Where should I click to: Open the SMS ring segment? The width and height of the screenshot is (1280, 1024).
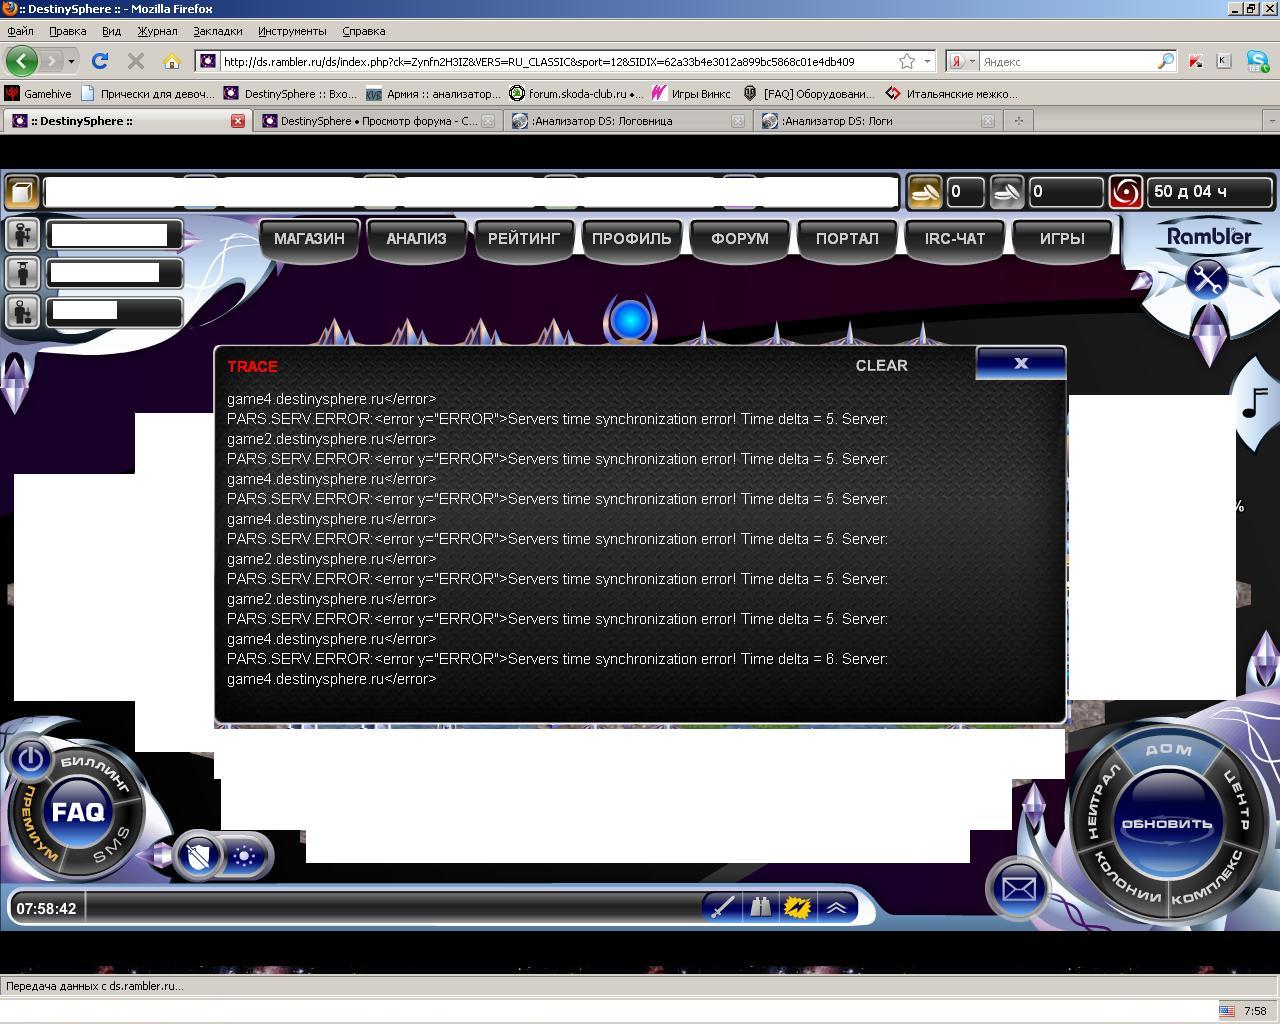tap(112, 846)
